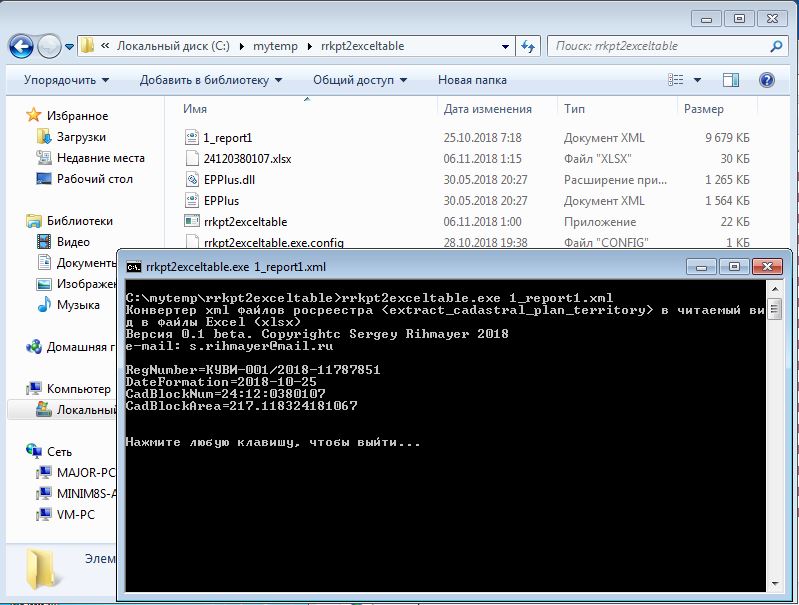The height and width of the screenshot is (605, 799).
Task: Select the MAJOR-PC network computer
Action: 87,472
